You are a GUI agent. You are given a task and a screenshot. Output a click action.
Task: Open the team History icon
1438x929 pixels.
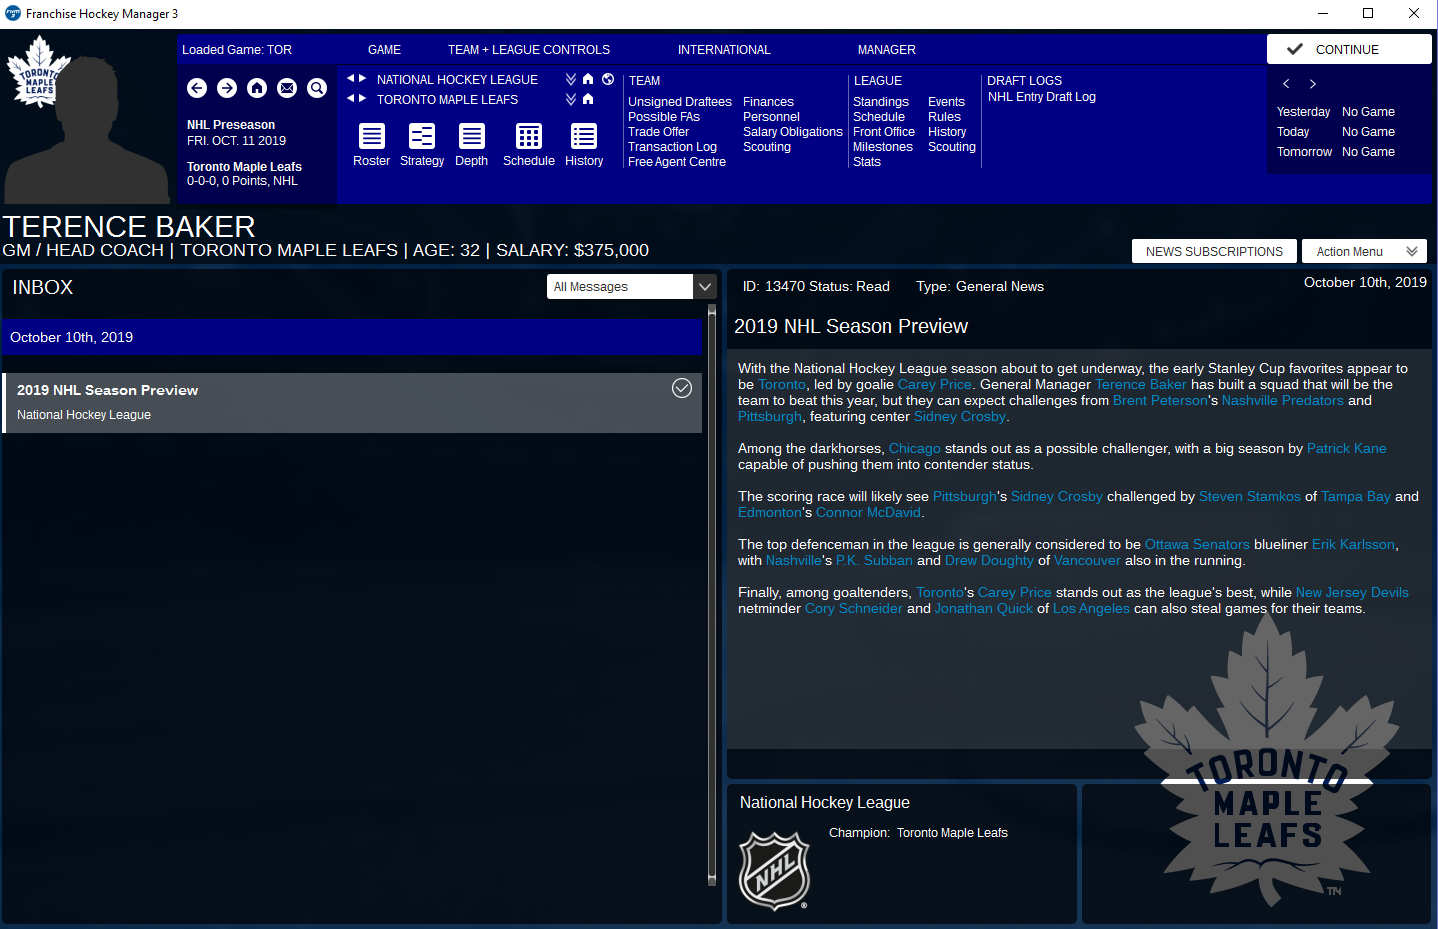pyautogui.click(x=584, y=136)
